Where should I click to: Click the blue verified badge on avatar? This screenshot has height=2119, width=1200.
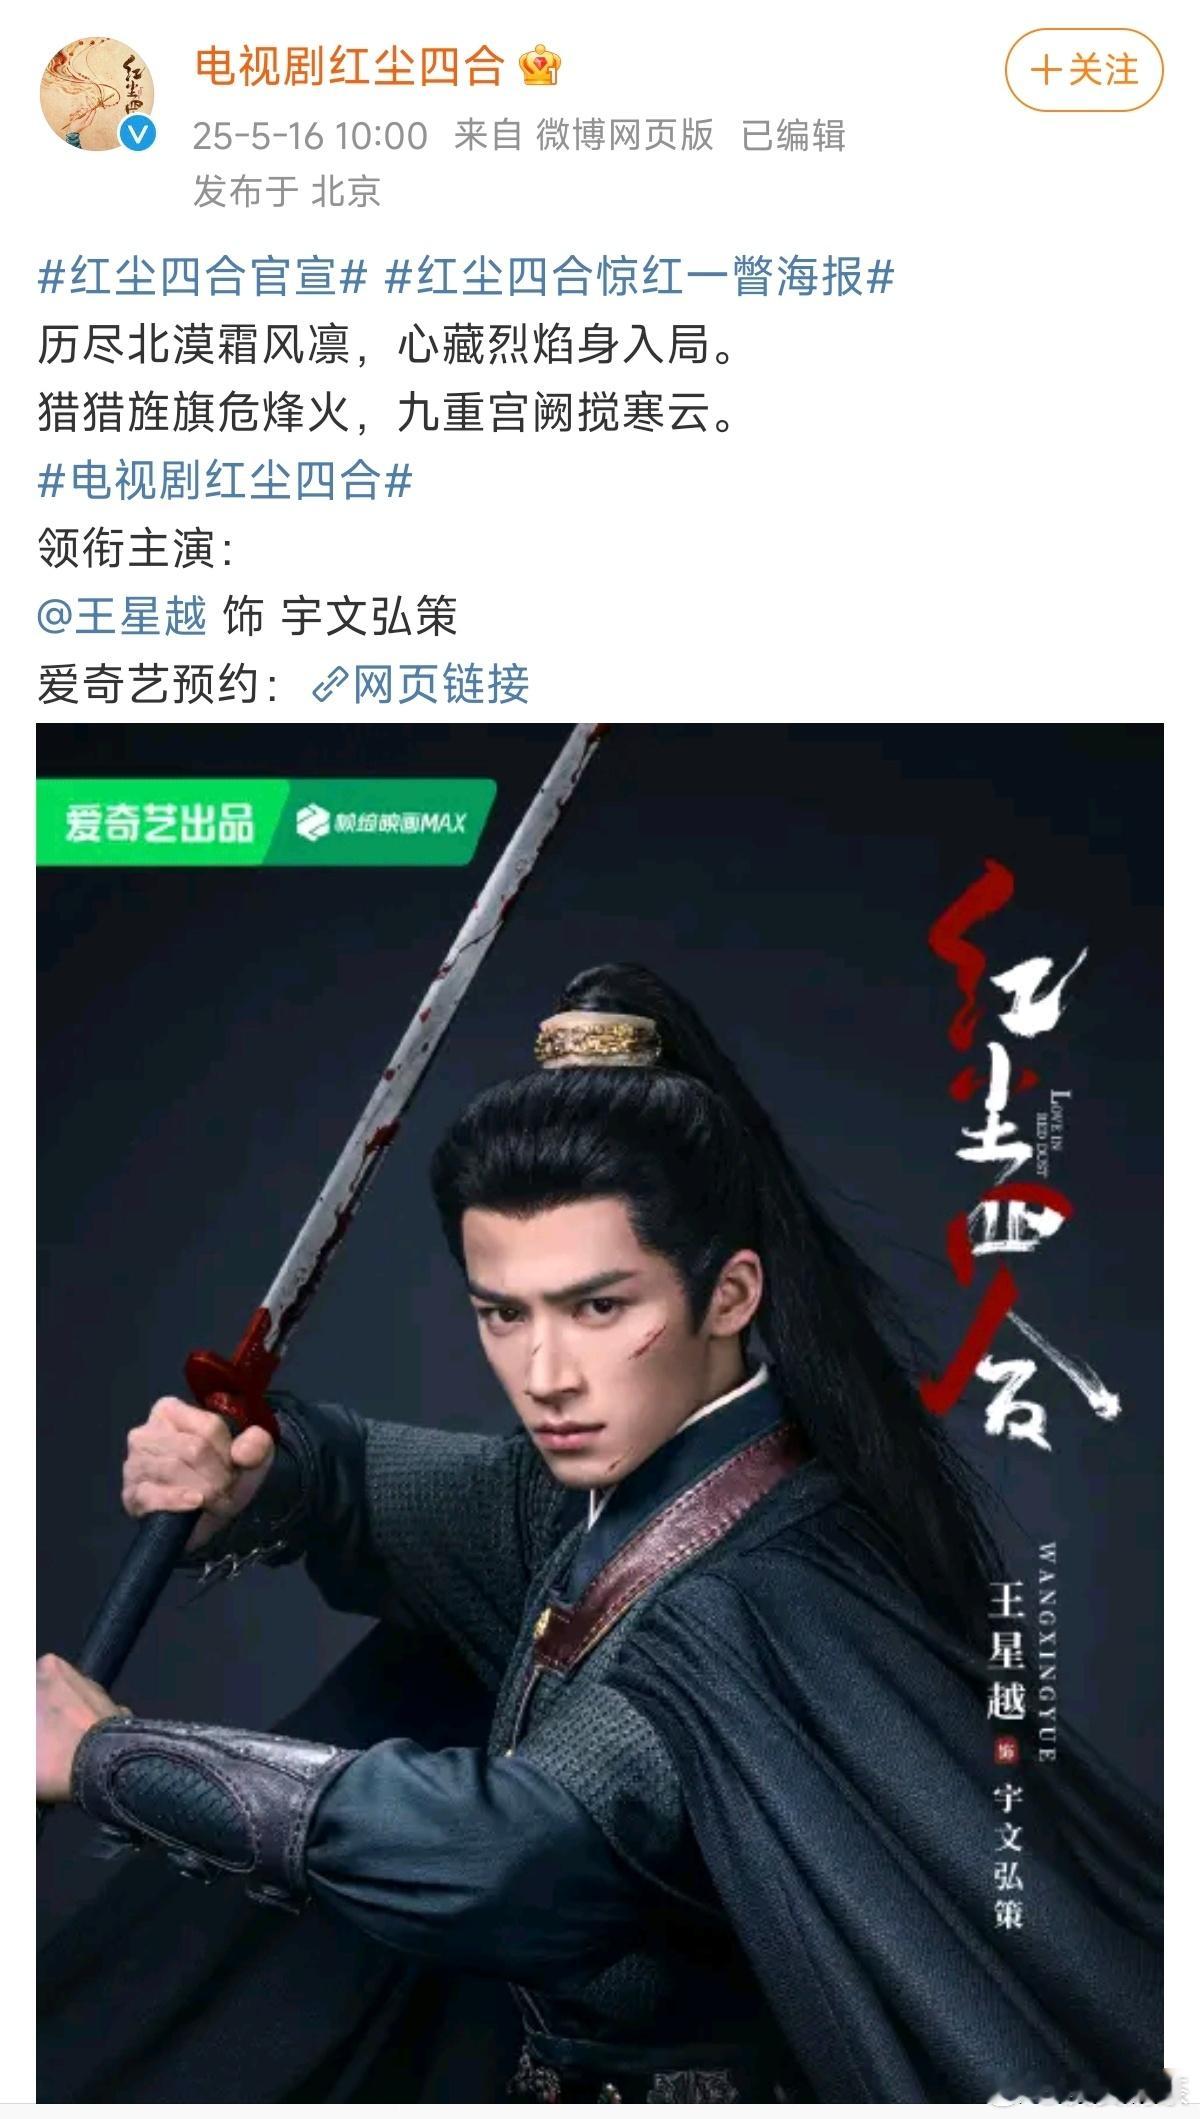click(x=138, y=135)
